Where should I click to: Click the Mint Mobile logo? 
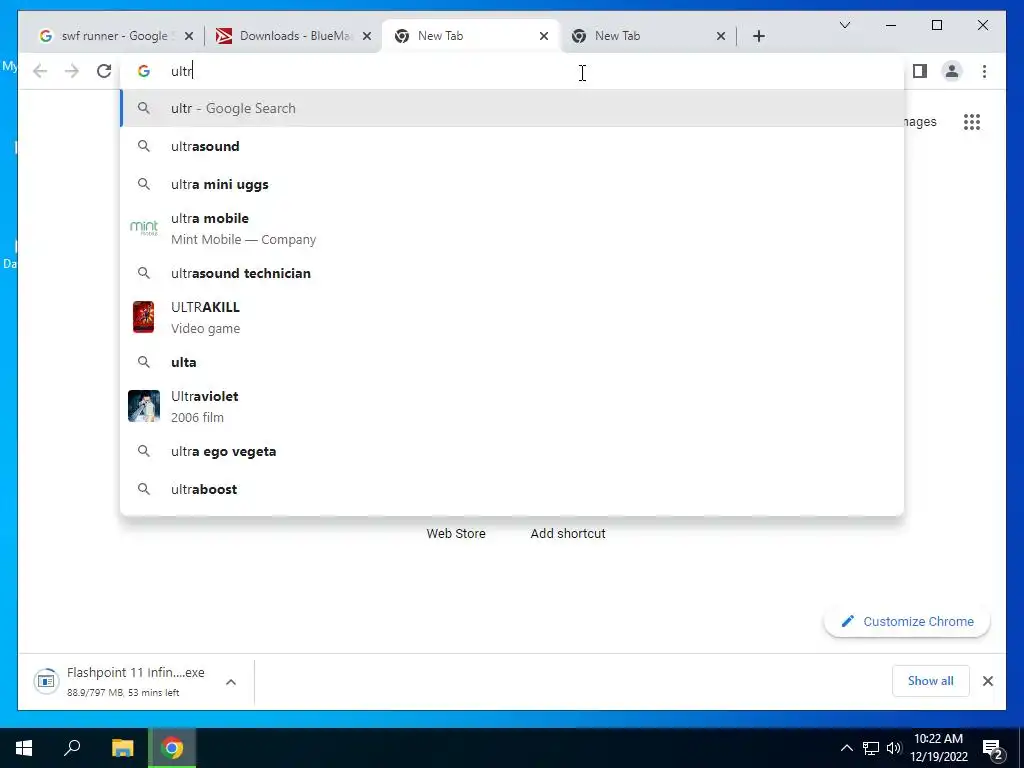[144, 228]
